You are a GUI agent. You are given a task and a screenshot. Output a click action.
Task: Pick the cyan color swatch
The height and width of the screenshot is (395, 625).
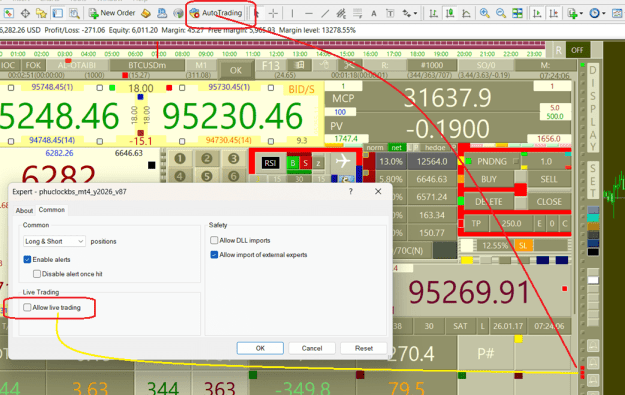pos(593,218)
